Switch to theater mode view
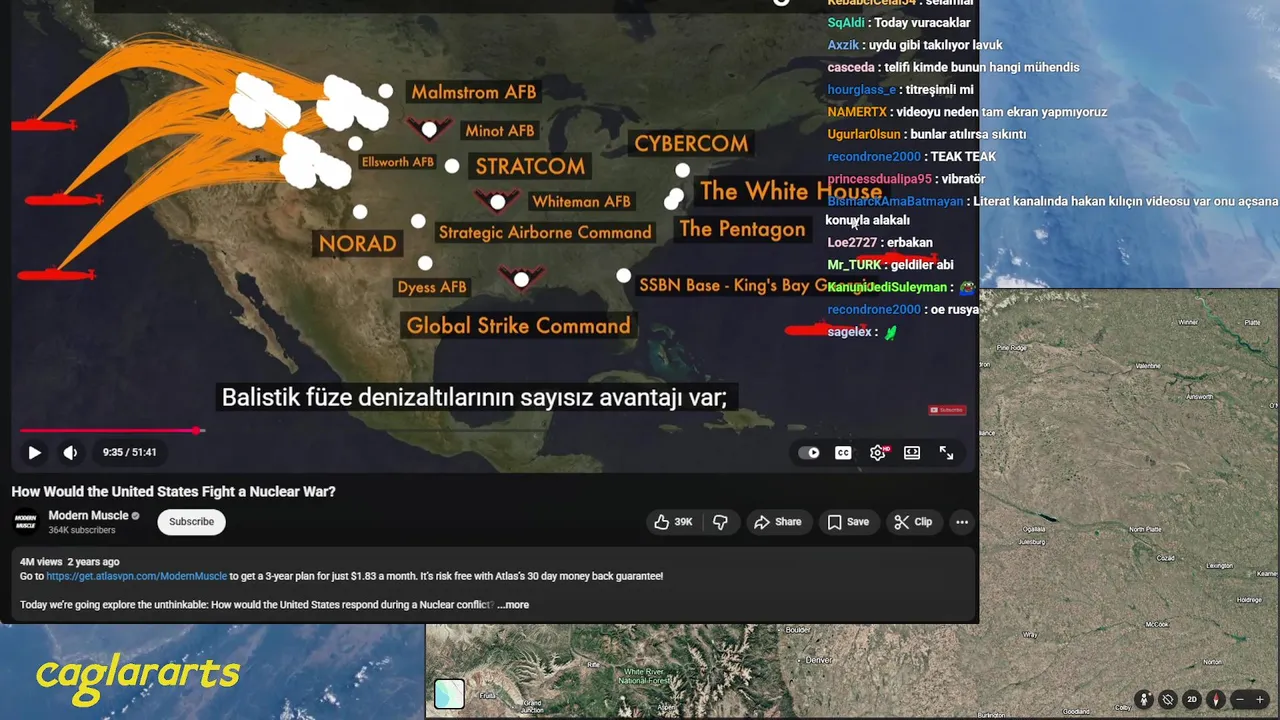 [x=912, y=453]
